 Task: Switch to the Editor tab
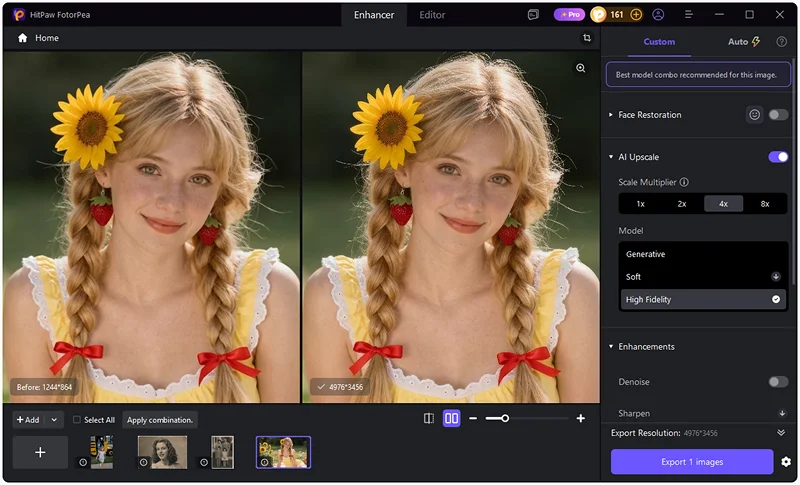point(432,15)
